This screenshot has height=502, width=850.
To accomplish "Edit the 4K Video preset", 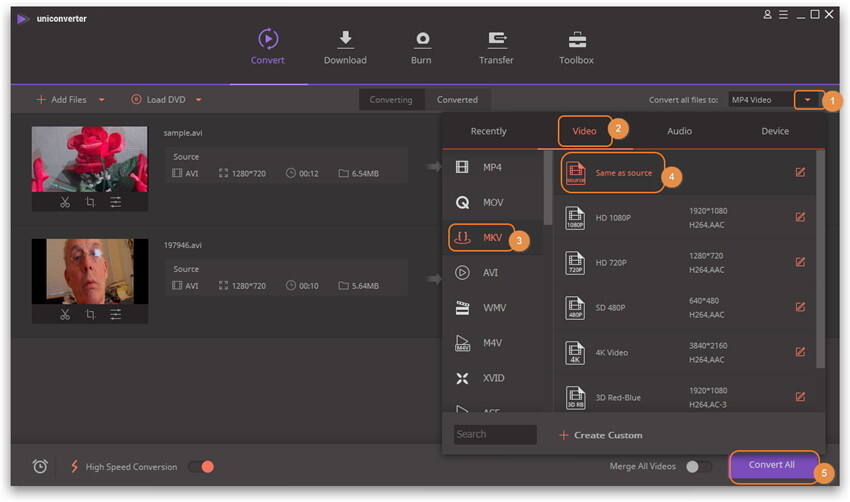I will (800, 352).
